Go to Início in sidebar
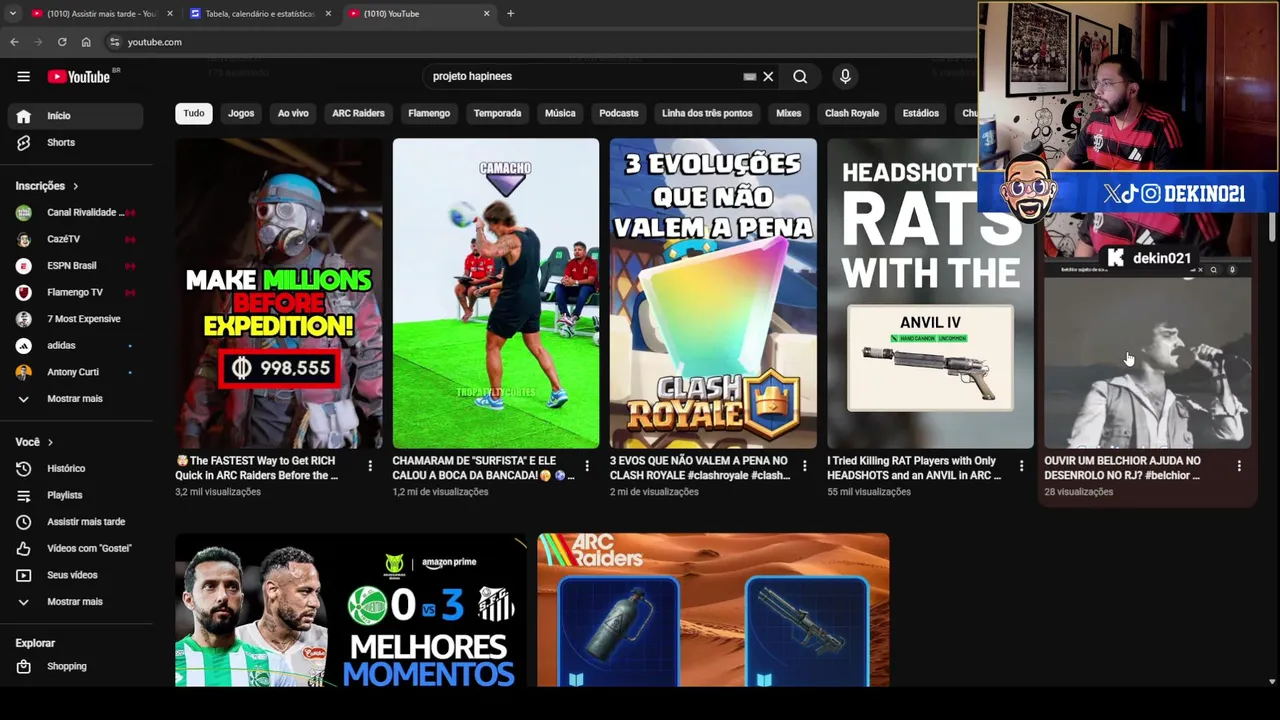The width and height of the screenshot is (1280, 720). pyautogui.click(x=76, y=116)
